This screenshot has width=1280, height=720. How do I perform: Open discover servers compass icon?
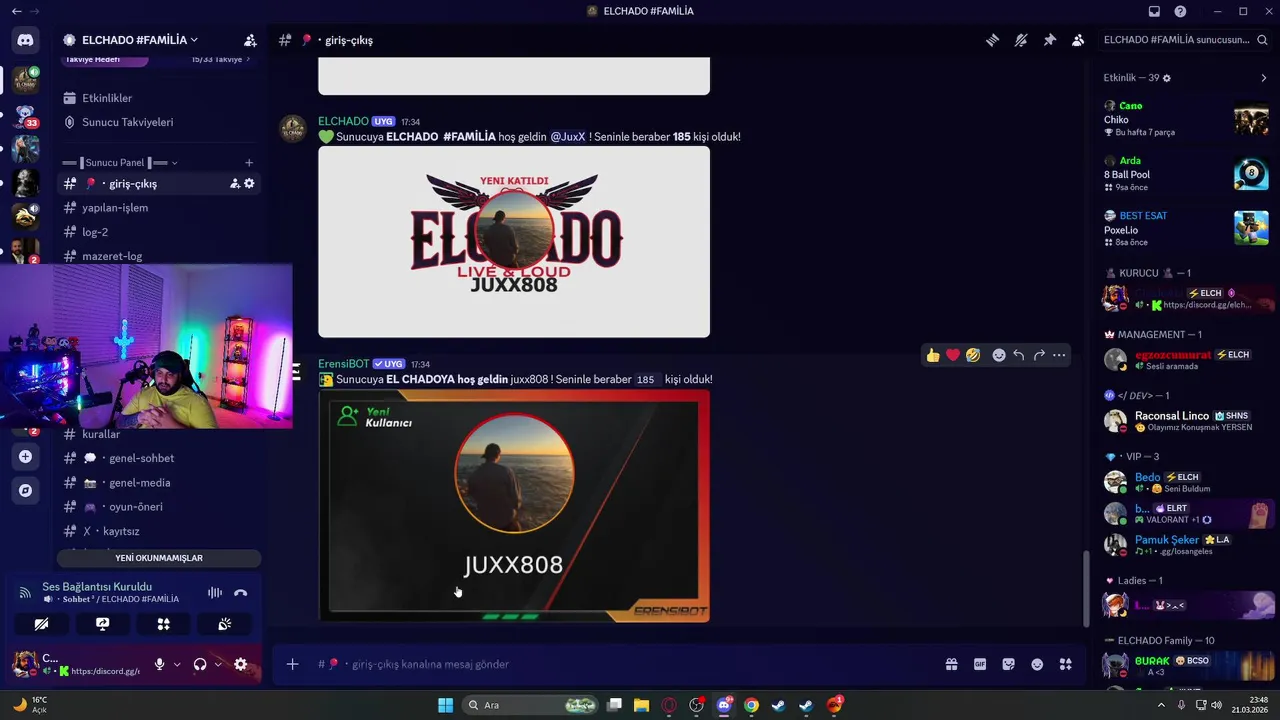pyautogui.click(x=25, y=491)
